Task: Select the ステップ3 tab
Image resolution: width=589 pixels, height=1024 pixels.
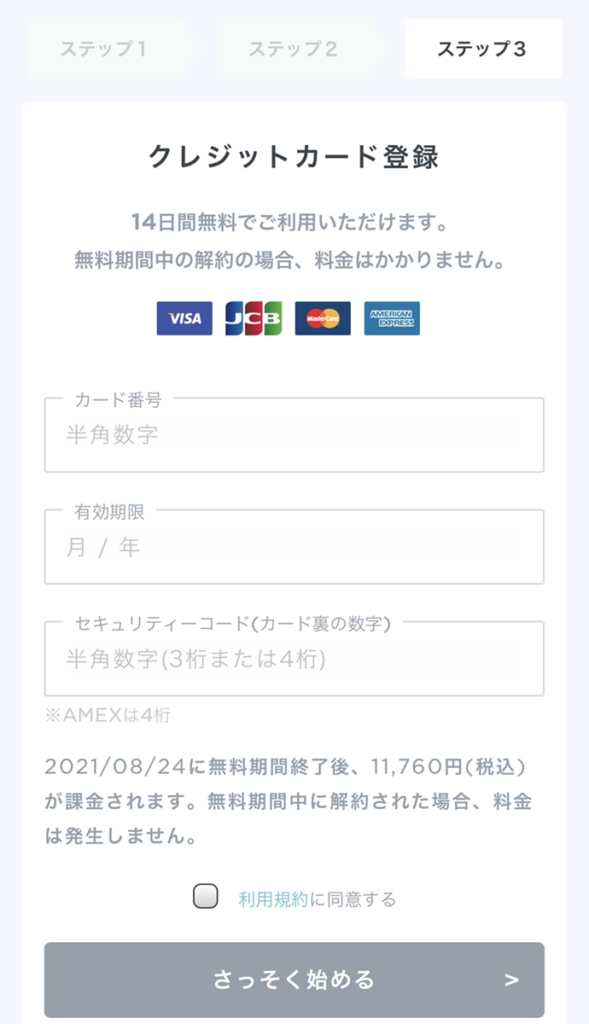Action: [x=483, y=49]
